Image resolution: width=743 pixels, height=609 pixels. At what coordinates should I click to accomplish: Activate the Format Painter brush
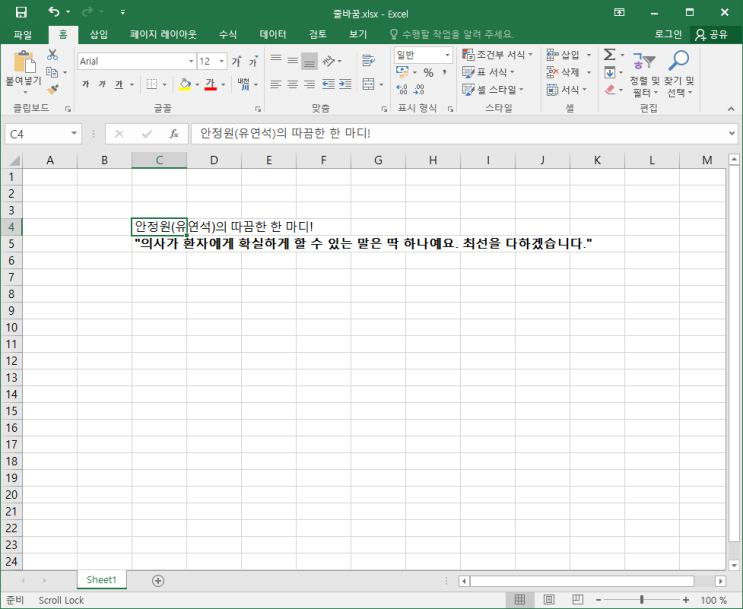point(52,89)
